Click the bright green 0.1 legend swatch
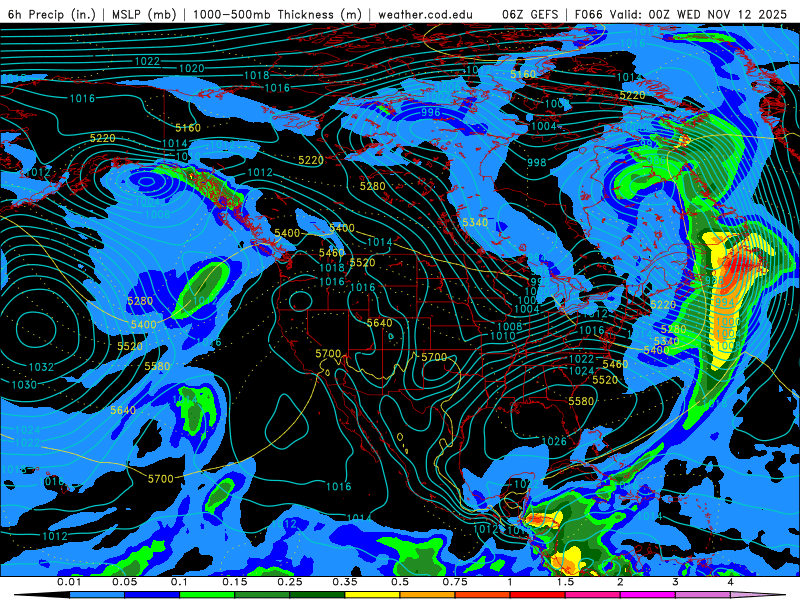The width and height of the screenshot is (800, 600). click(x=207, y=595)
